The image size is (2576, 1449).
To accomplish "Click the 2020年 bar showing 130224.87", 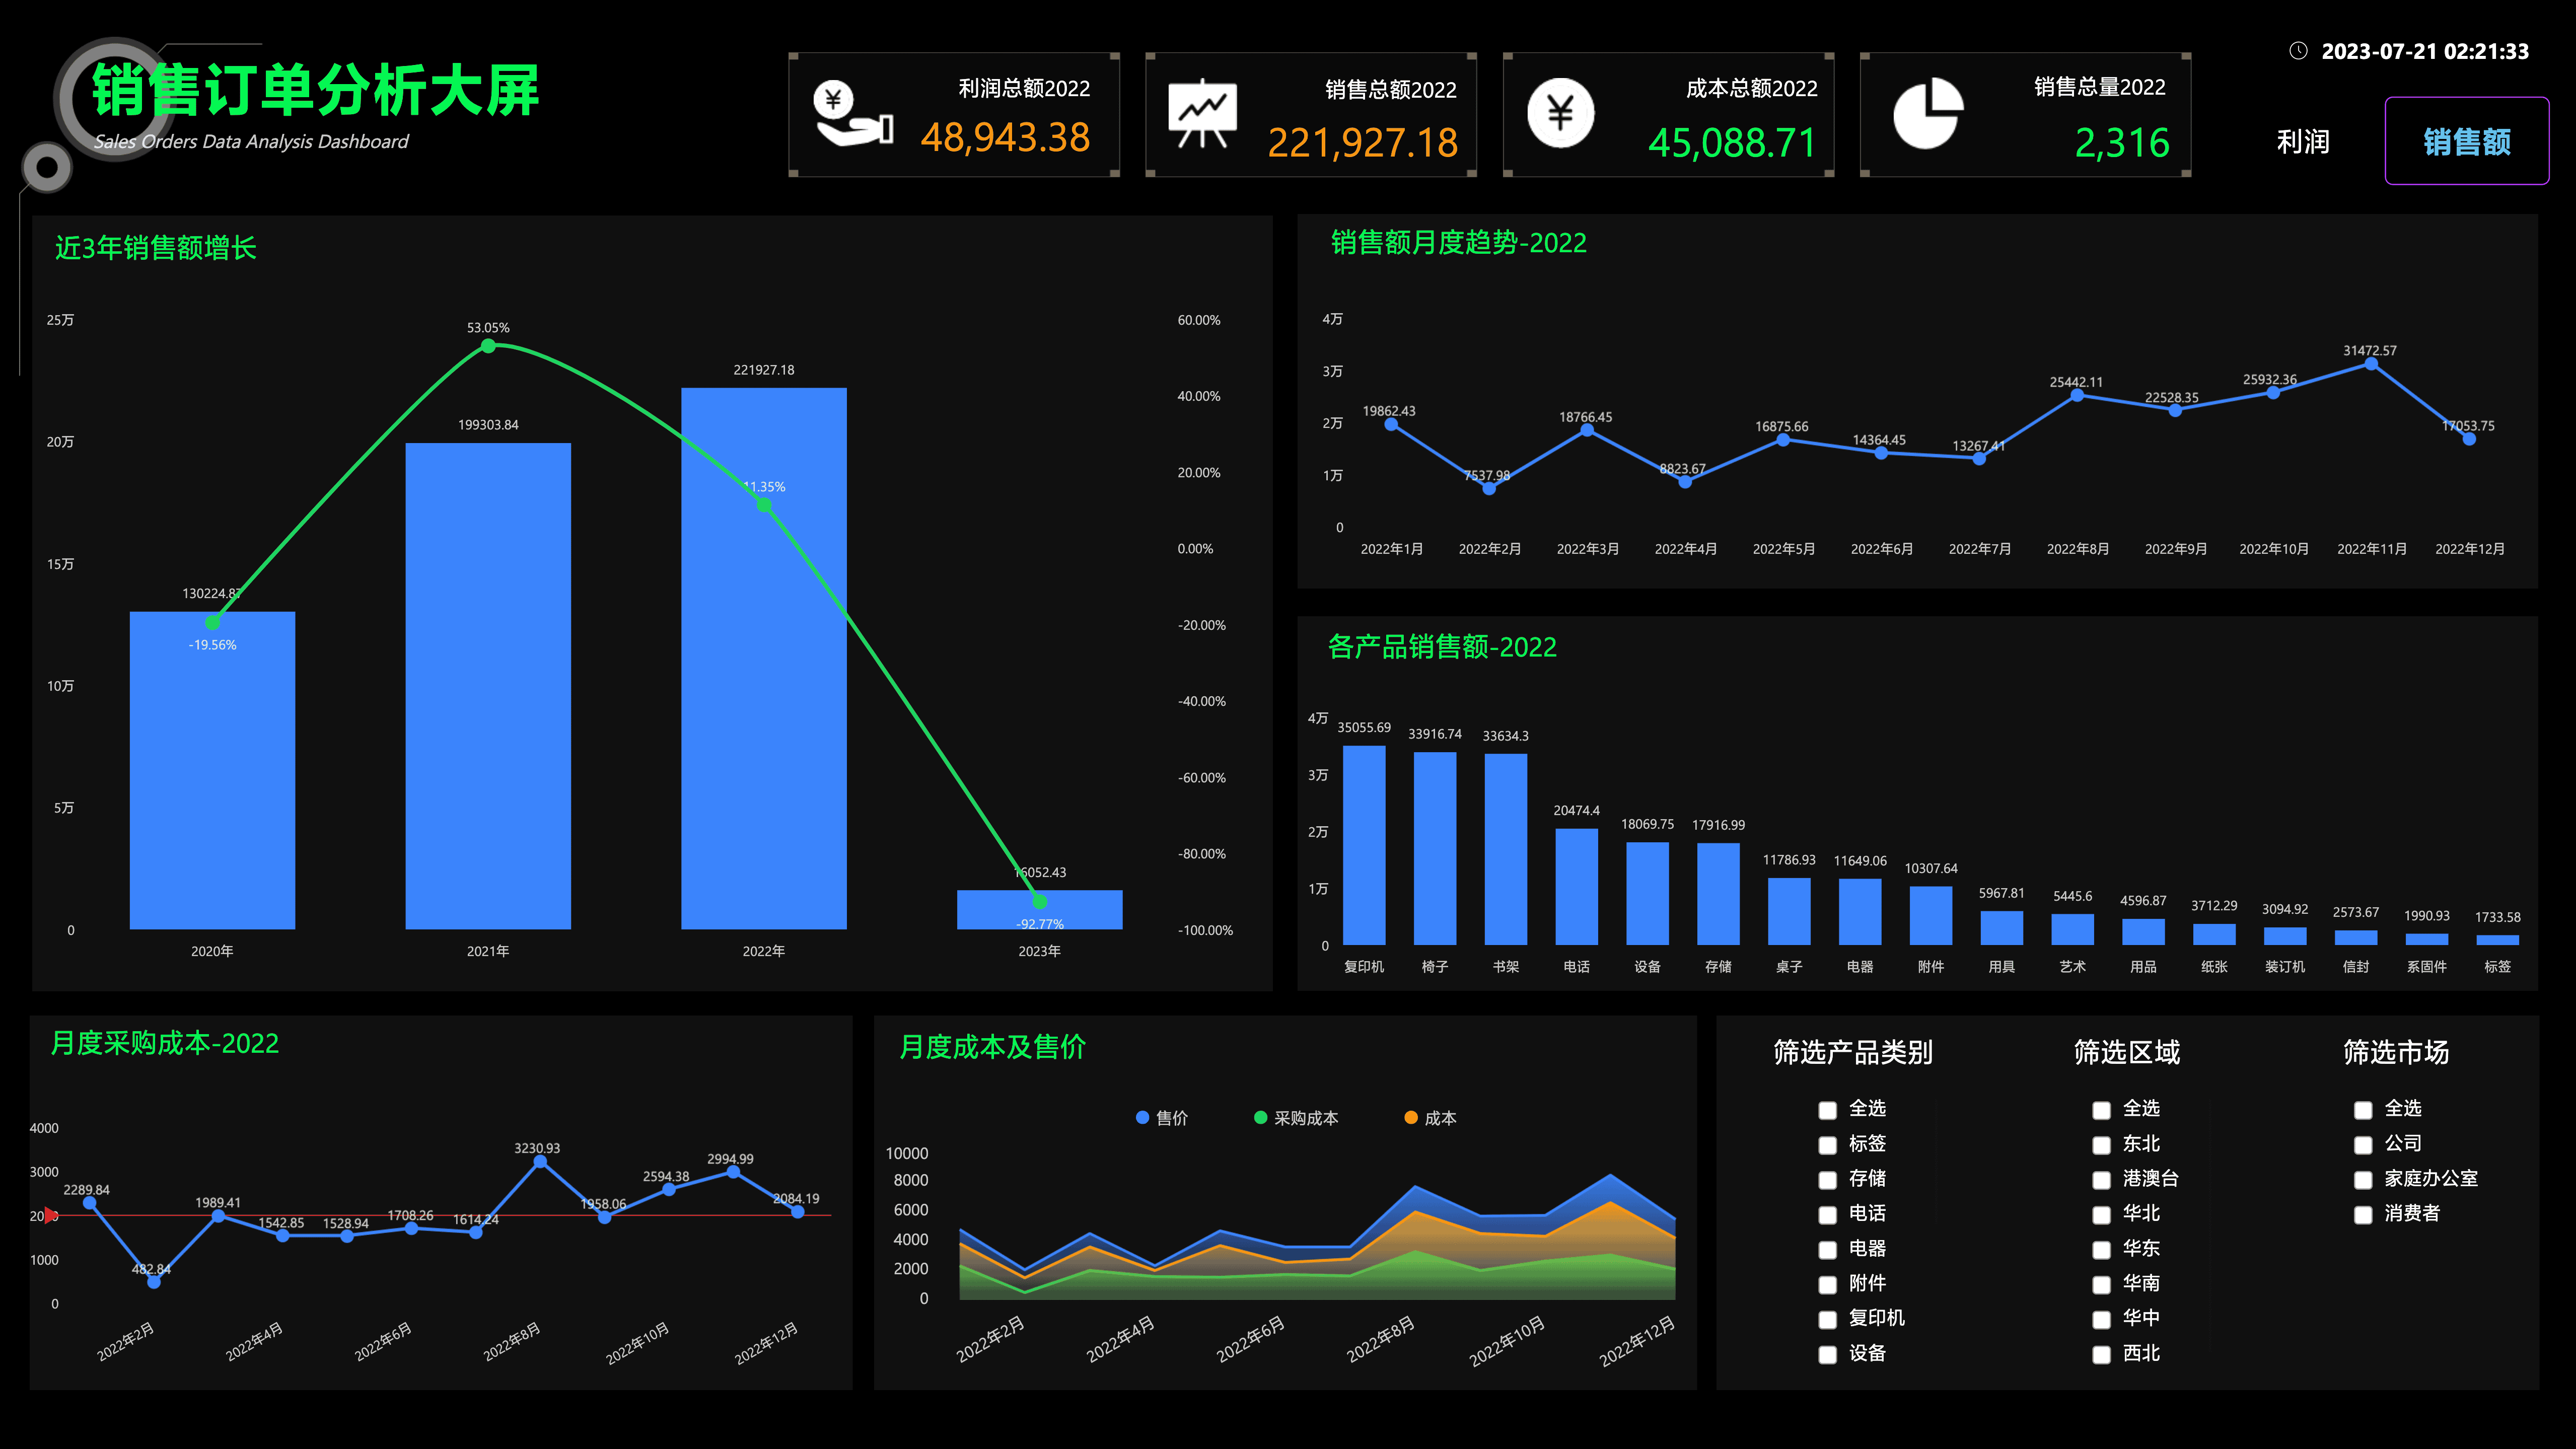I will (x=212, y=770).
